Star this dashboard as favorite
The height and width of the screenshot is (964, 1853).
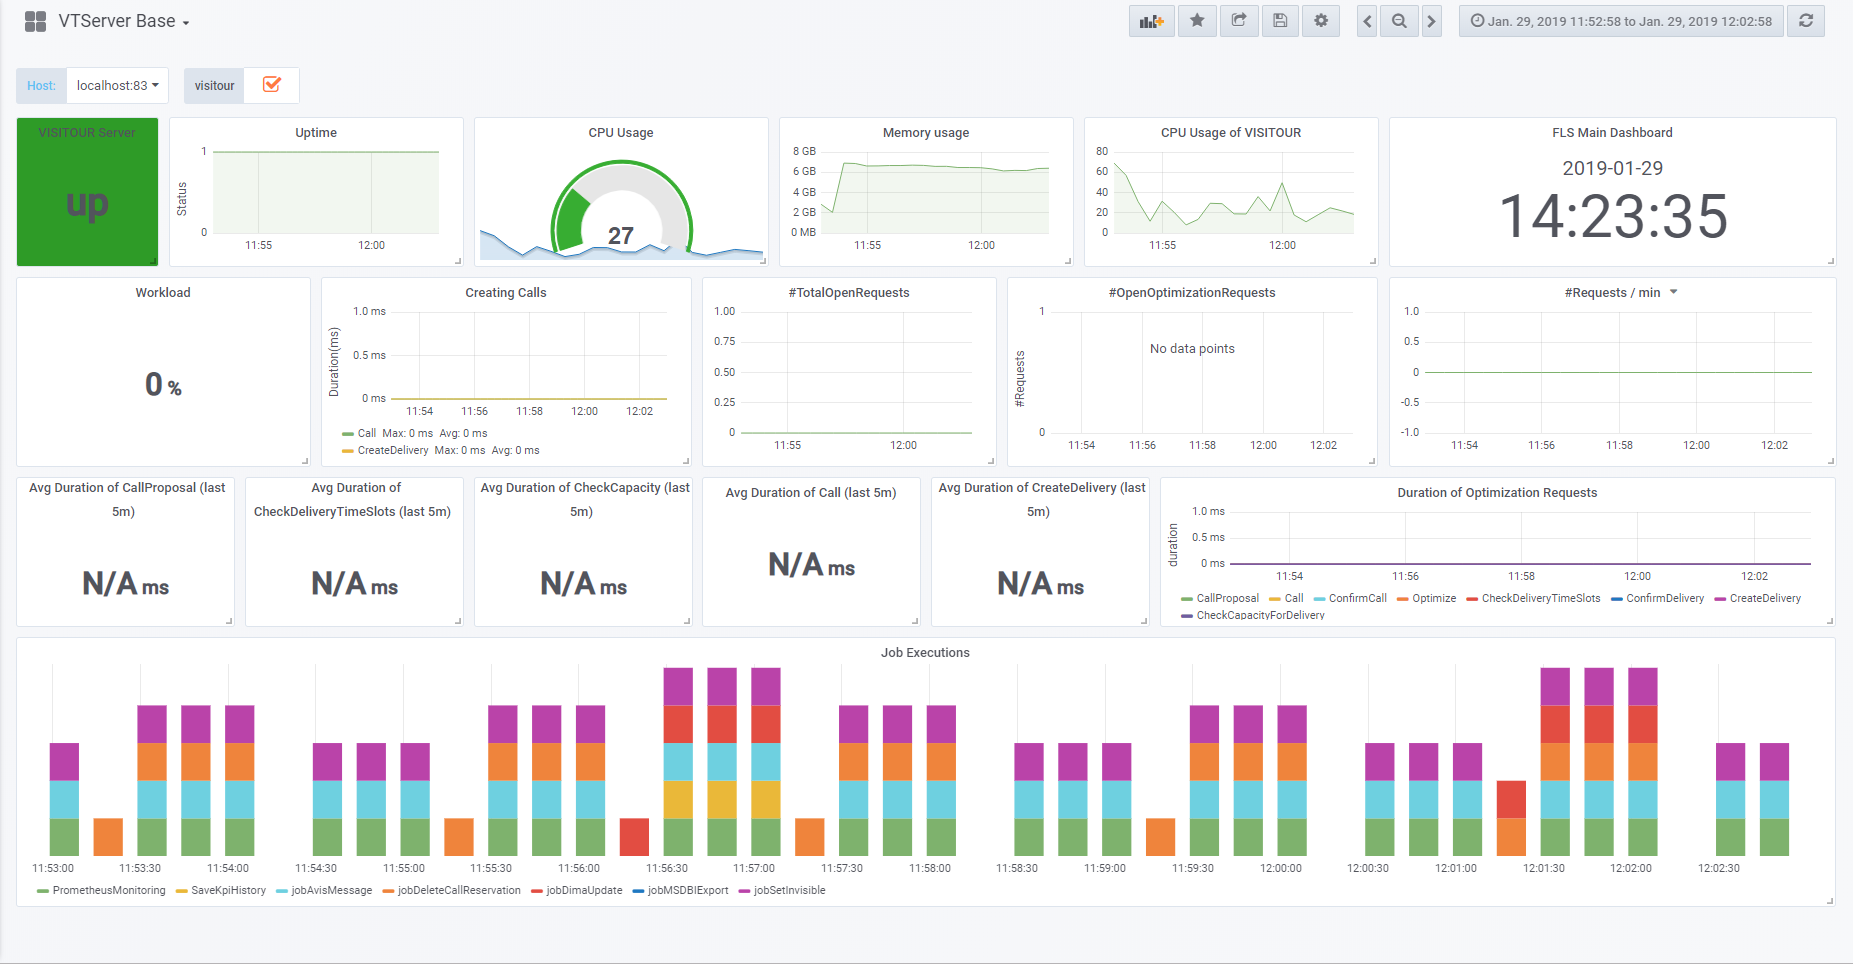coord(1197,21)
